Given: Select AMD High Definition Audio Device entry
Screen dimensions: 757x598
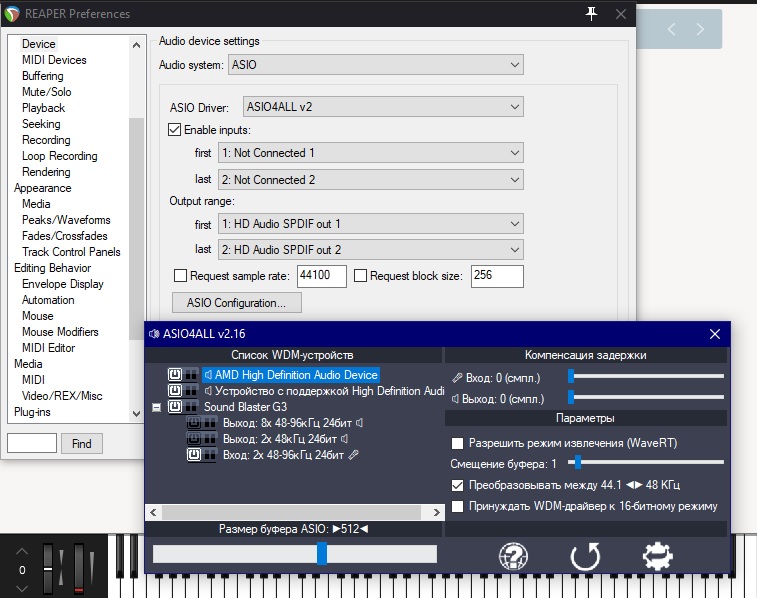Looking at the screenshot, I should tap(291, 375).
